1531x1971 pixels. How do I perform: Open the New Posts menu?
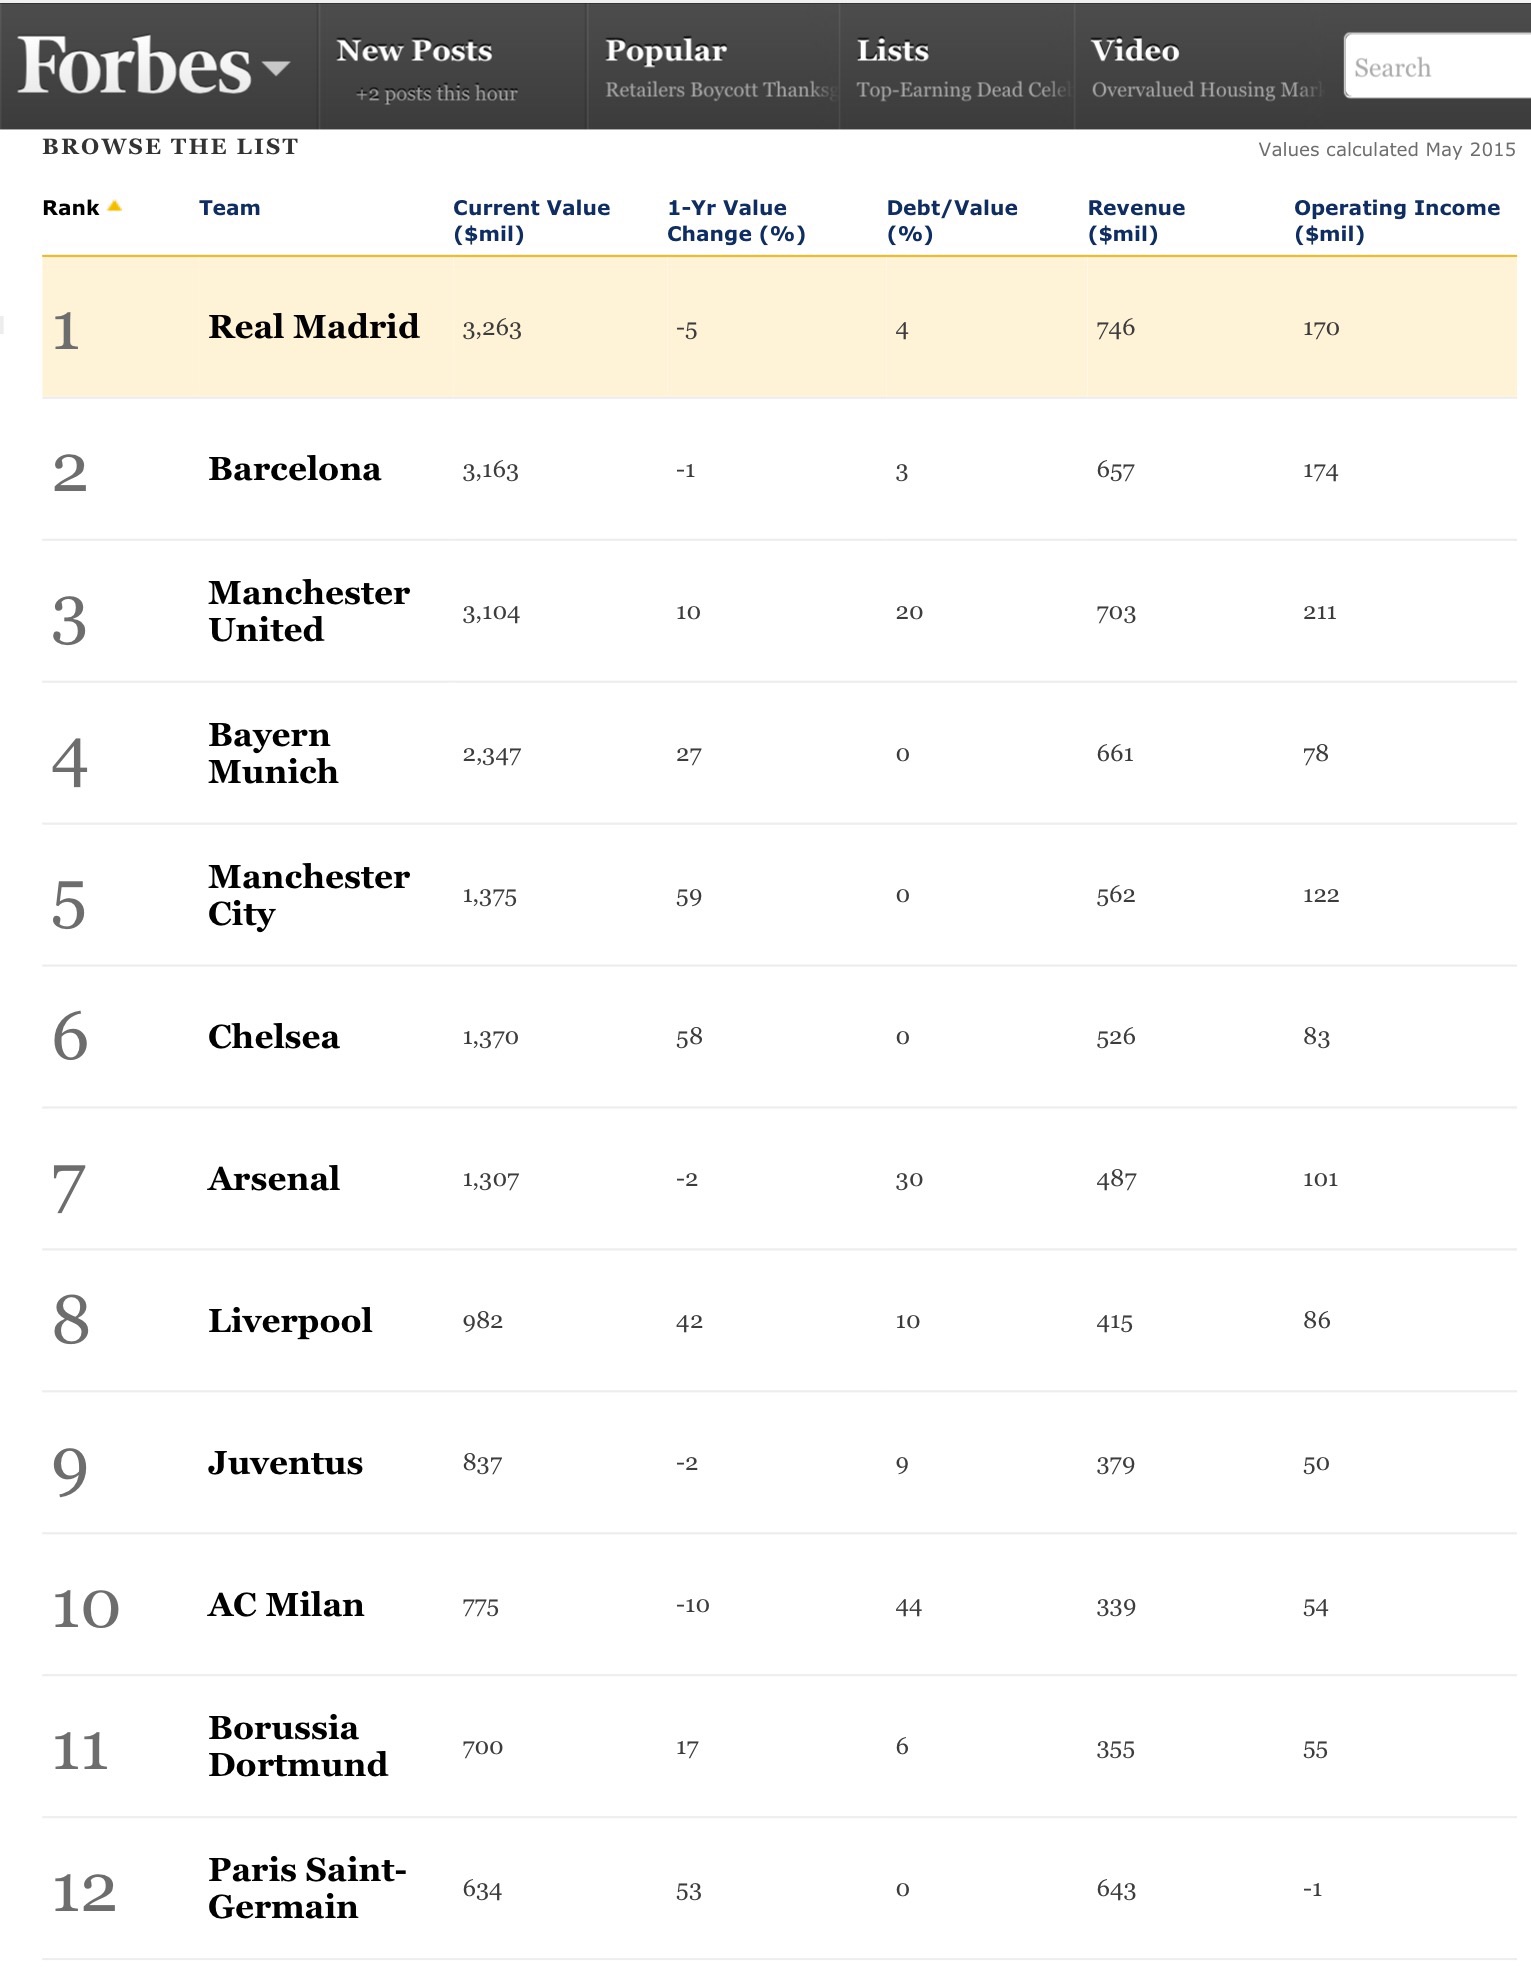pos(414,51)
